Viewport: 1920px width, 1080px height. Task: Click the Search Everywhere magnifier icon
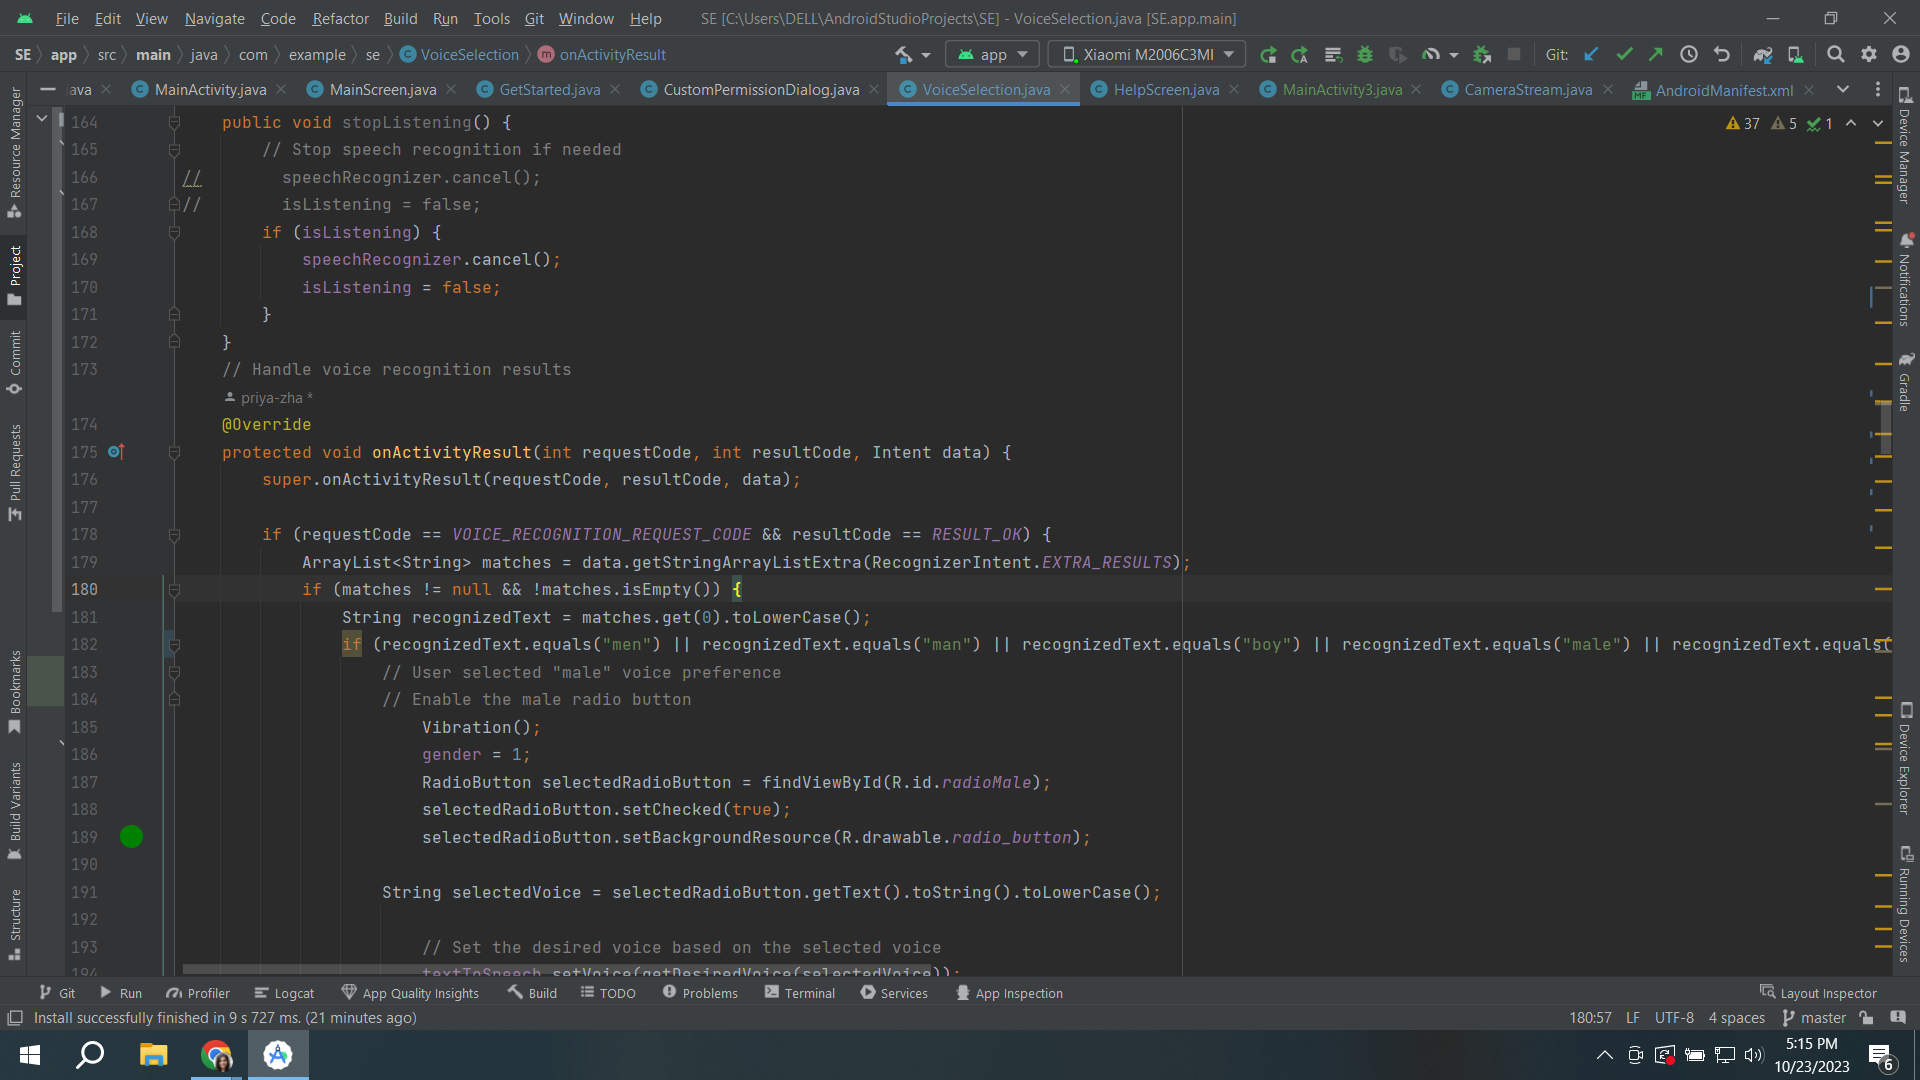(x=1835, y=55)
